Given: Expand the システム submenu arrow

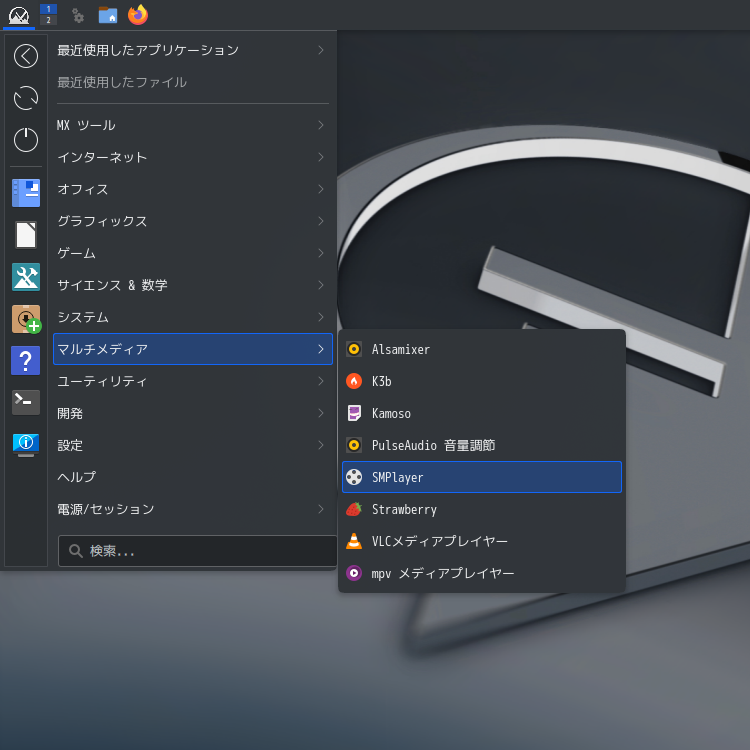Looking at the screenshot, I should (321, 317).
